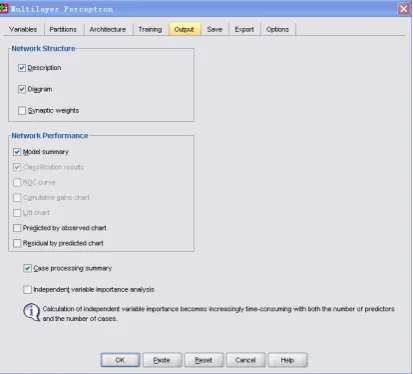Enable Independent variable importance analysis

coord(27,289)
